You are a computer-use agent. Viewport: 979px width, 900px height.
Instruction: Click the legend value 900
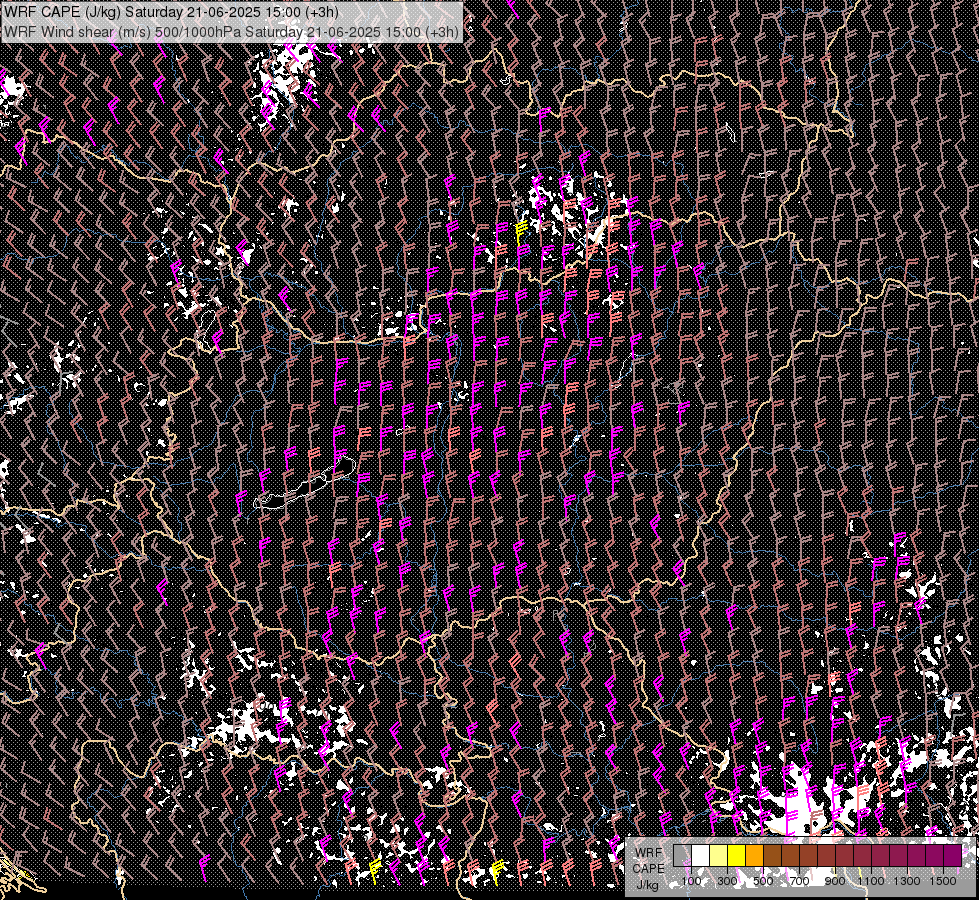click(835, 881)
